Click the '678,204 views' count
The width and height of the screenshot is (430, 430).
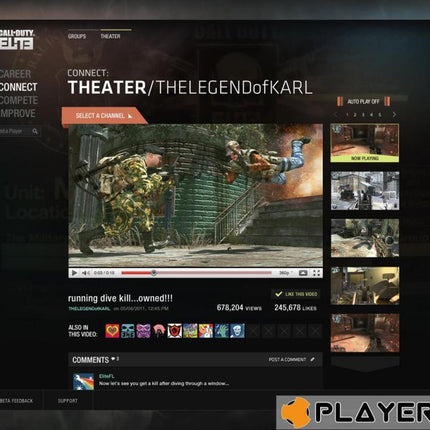tap(239, 308)
